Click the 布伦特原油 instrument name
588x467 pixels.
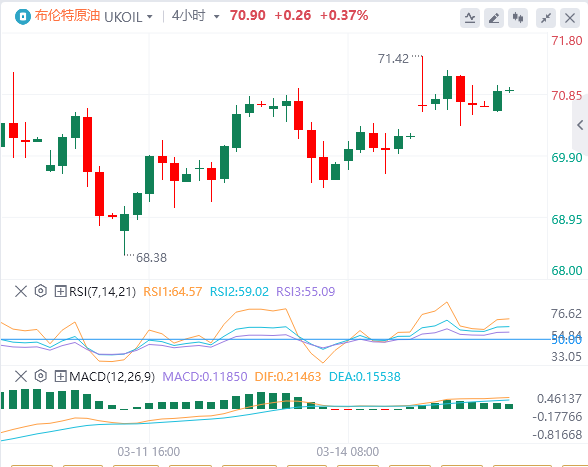[68, 16]
